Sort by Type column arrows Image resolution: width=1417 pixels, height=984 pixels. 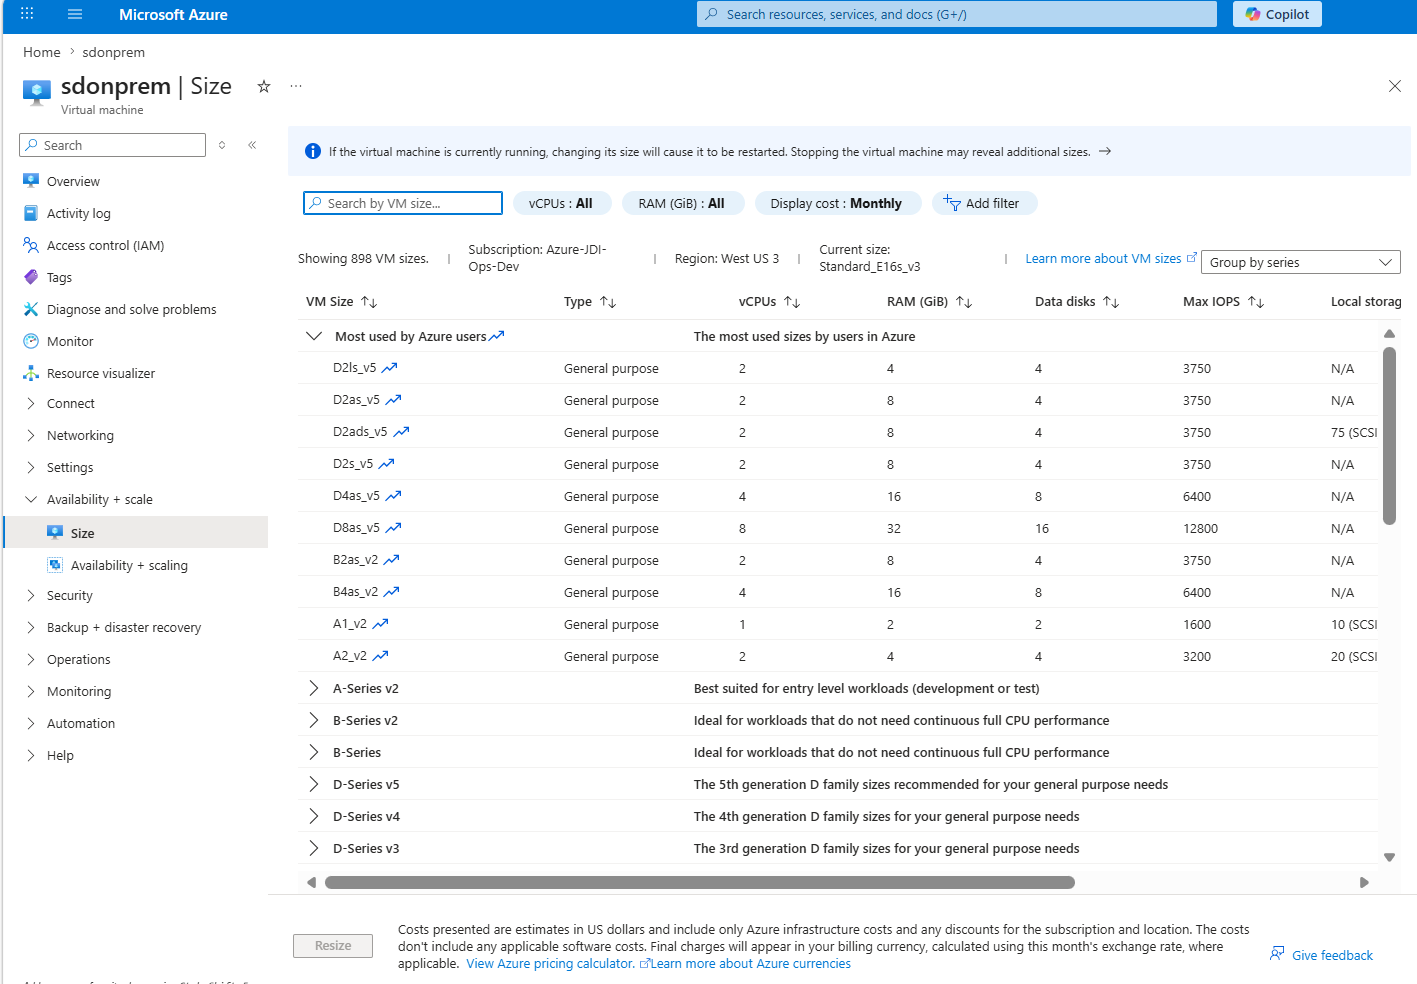[608, 302]
